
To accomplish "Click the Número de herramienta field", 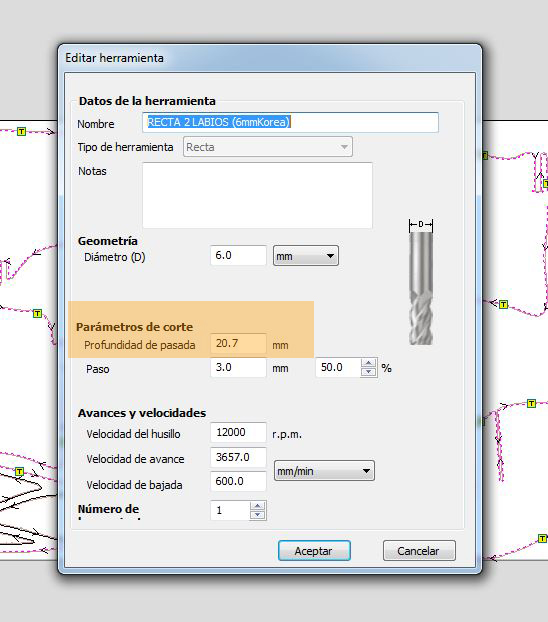I will pyautogui.click(x=231, y=510).
